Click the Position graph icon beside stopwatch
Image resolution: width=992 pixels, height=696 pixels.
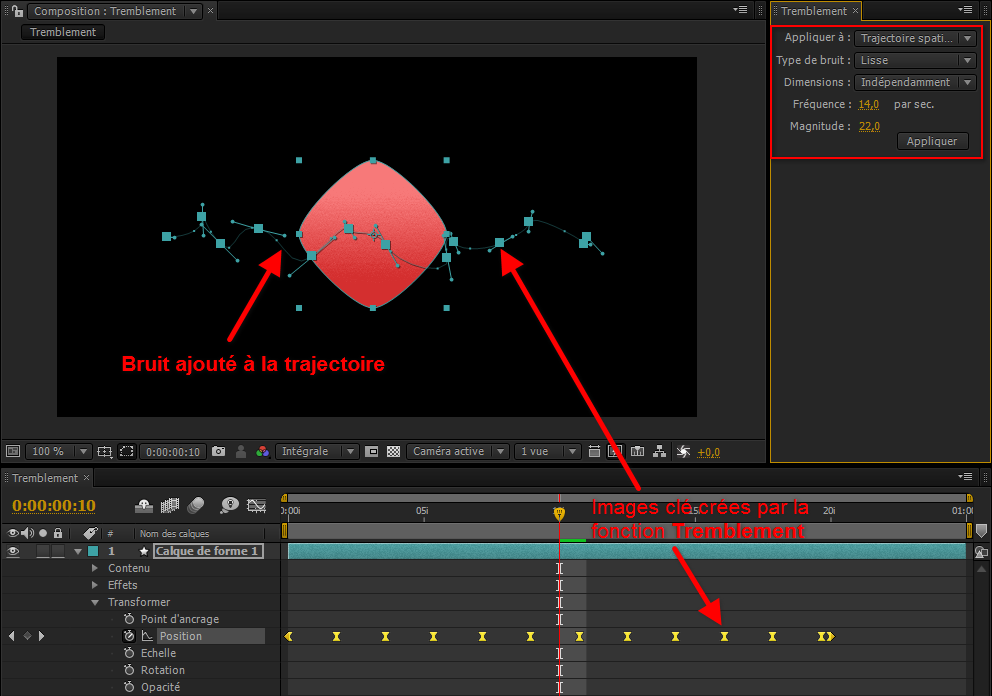click(147, 636)
